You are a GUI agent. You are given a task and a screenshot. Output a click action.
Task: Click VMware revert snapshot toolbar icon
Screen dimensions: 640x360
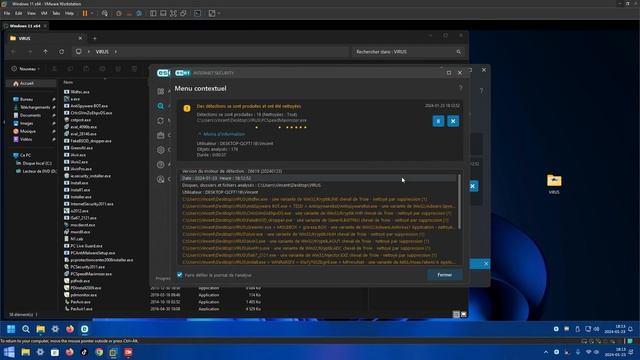(x=129, y=13)
